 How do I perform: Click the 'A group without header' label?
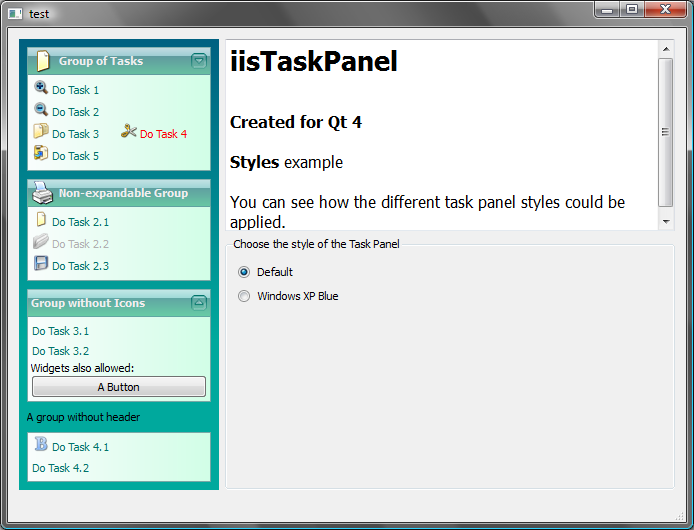(x=83, y=417)
